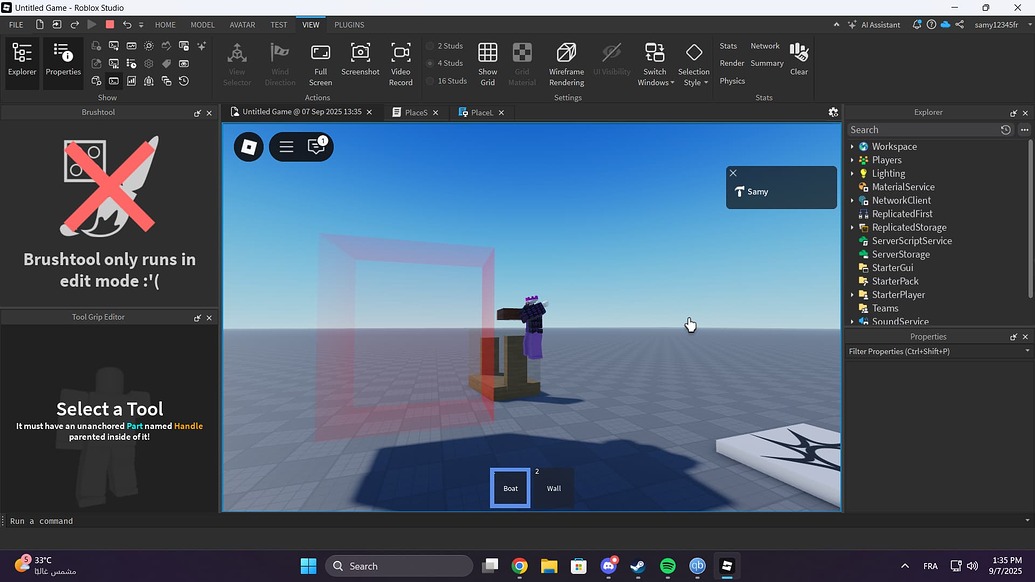
Task: Open the View Selector tool
Action: coord(237,60)
